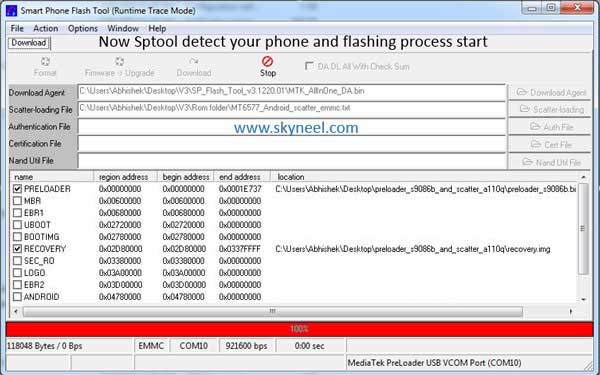
Task: Click the name column header
Action: pos(52,177)
